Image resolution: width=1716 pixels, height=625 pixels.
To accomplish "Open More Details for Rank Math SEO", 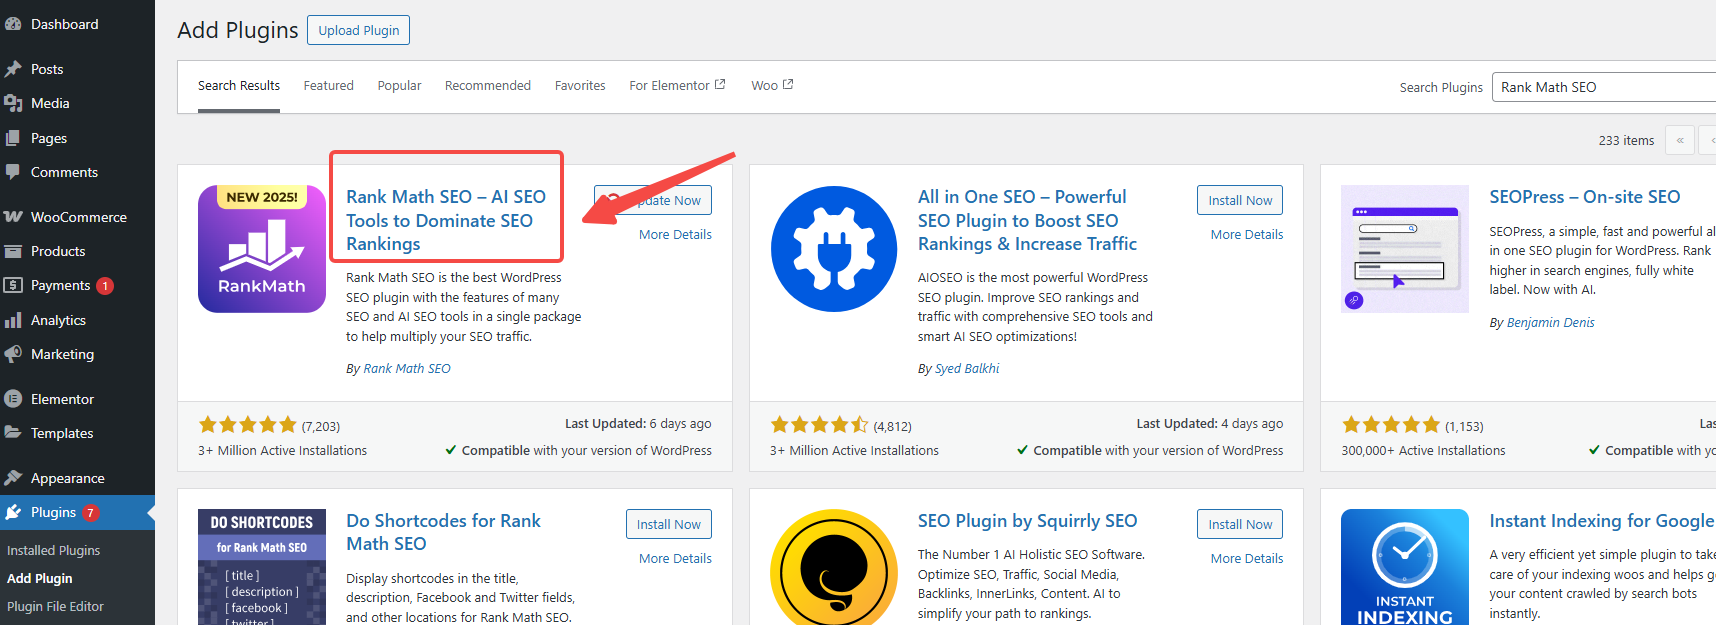I will [x=675, y=235].
